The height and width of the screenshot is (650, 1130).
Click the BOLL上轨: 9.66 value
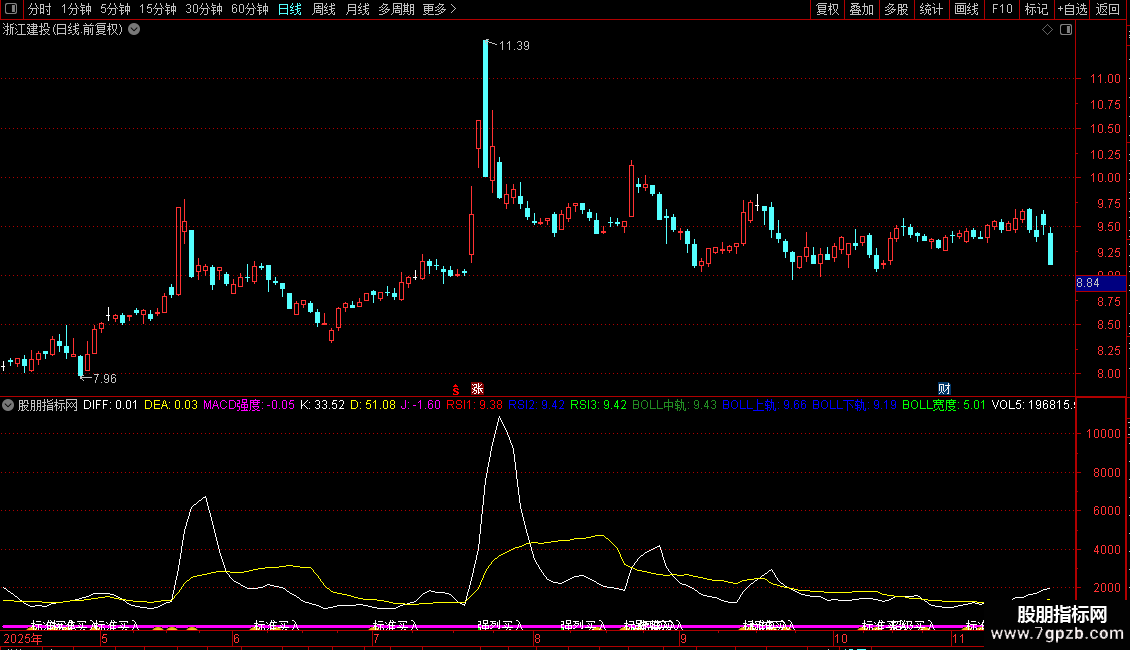tap(765, 405)
